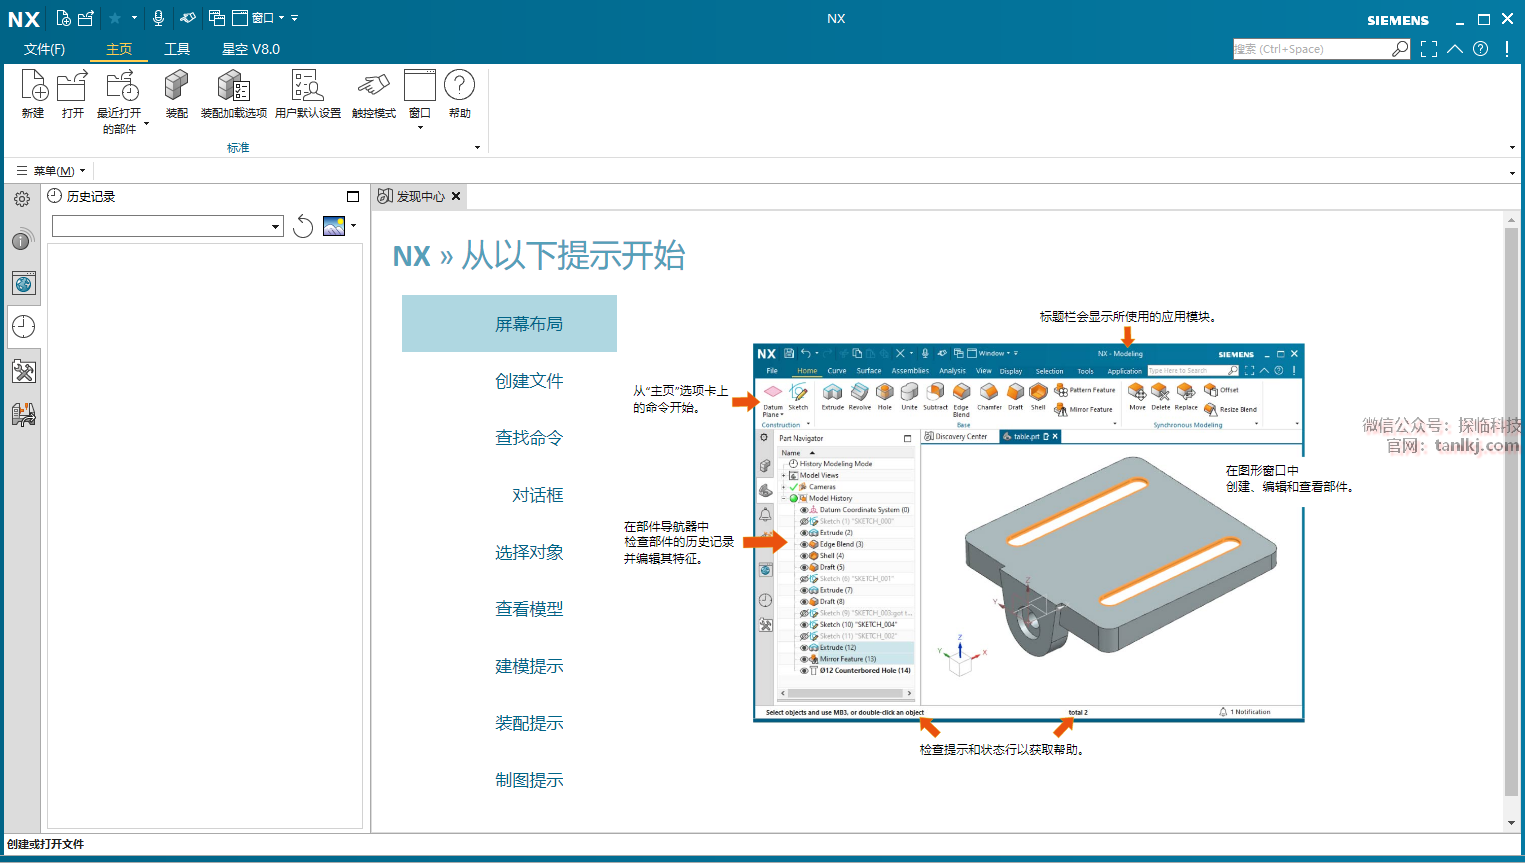Enable Touch Mode
Viewport: 1525px width, 863px height.
tap(373, 88)
